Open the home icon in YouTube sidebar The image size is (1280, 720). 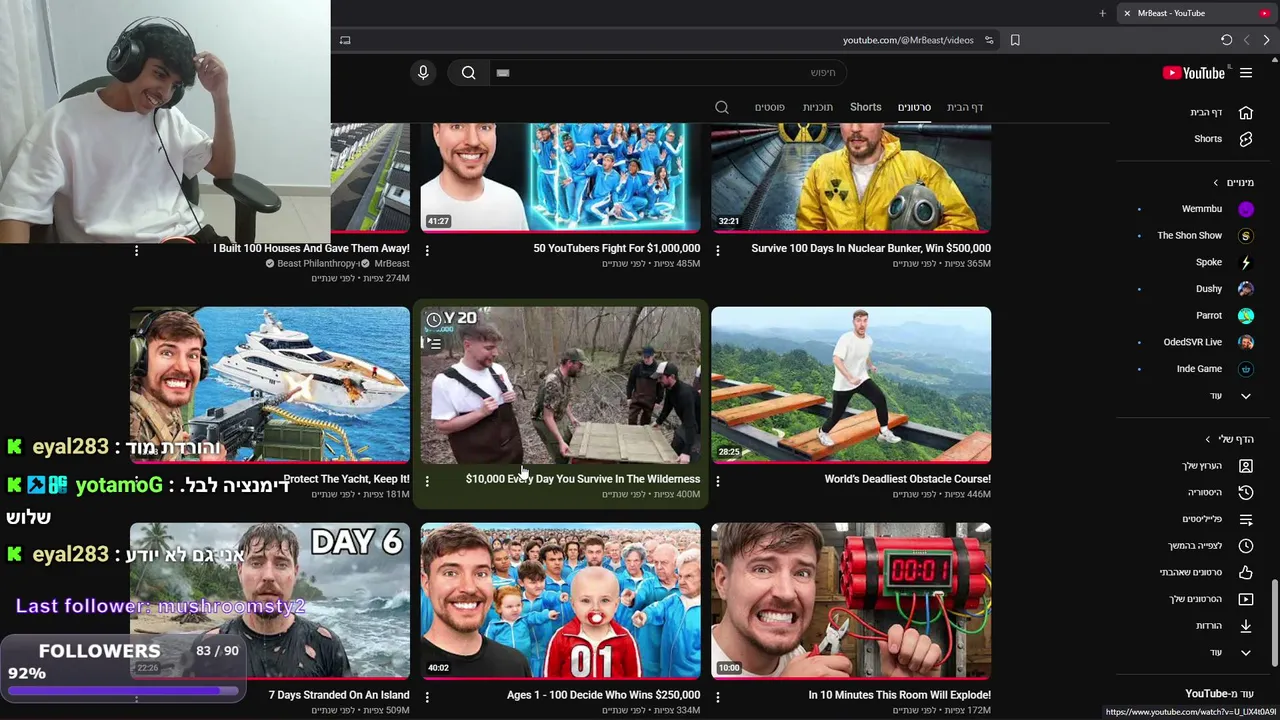(x=1246, y=113)
